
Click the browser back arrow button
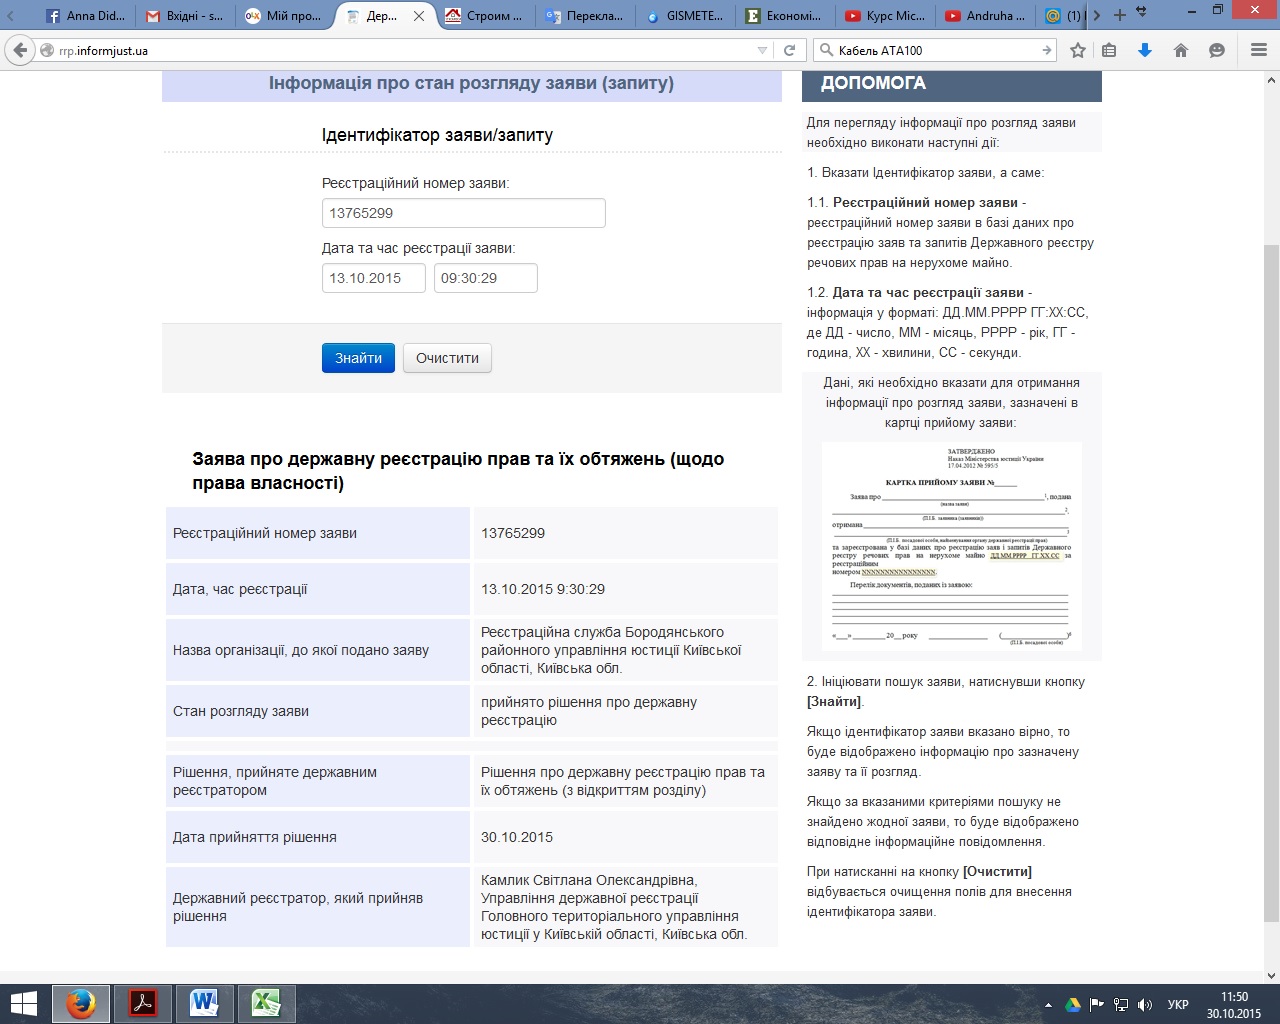coord(20,50)
